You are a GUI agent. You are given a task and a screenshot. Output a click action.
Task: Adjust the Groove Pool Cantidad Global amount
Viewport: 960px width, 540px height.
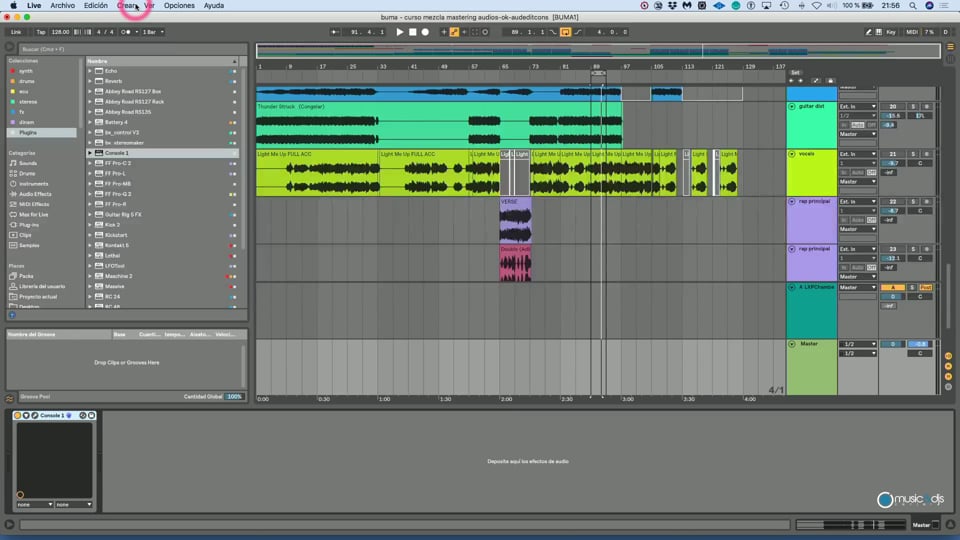(234, 397)
